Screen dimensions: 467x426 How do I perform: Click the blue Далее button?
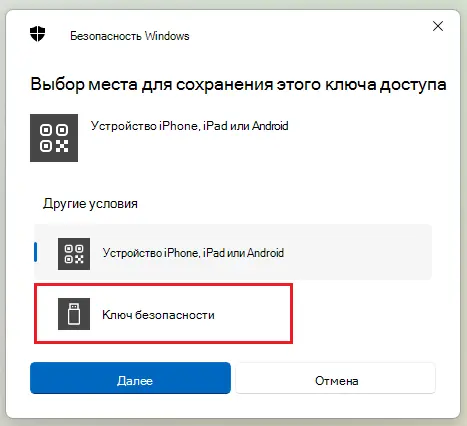click(130, 378)
